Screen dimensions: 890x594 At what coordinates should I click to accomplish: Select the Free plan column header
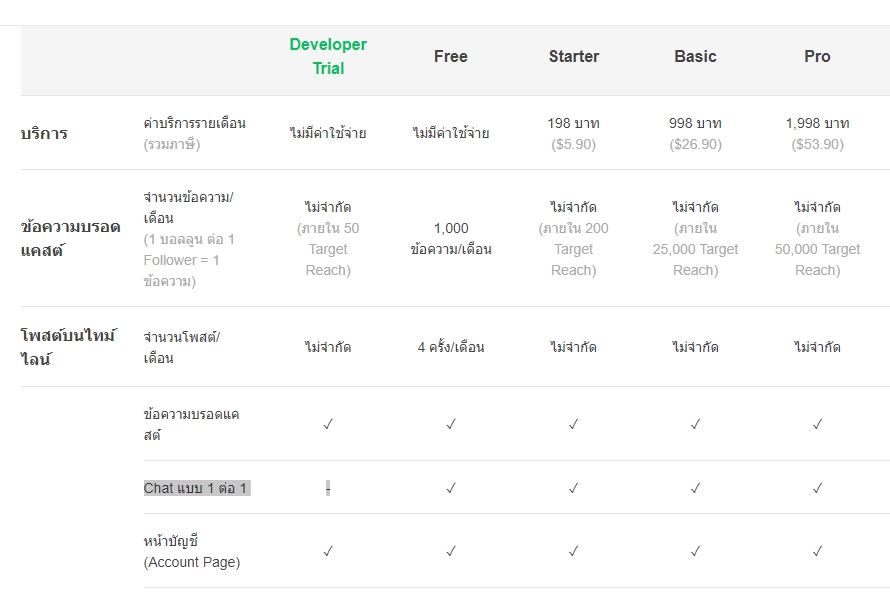(451, 56)
